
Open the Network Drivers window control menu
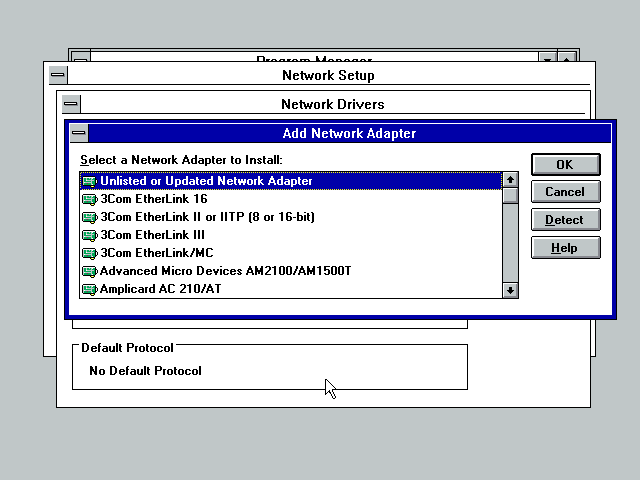tap(71, 104)
